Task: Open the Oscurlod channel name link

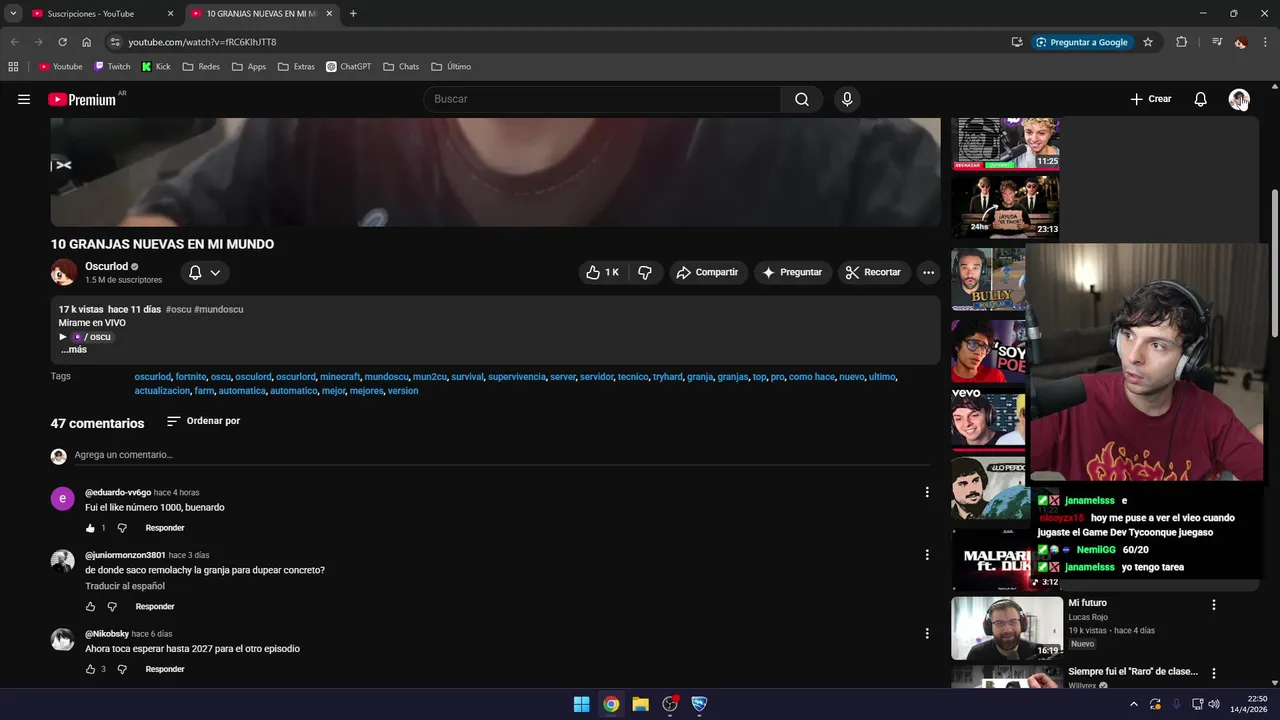Action: 106,266
